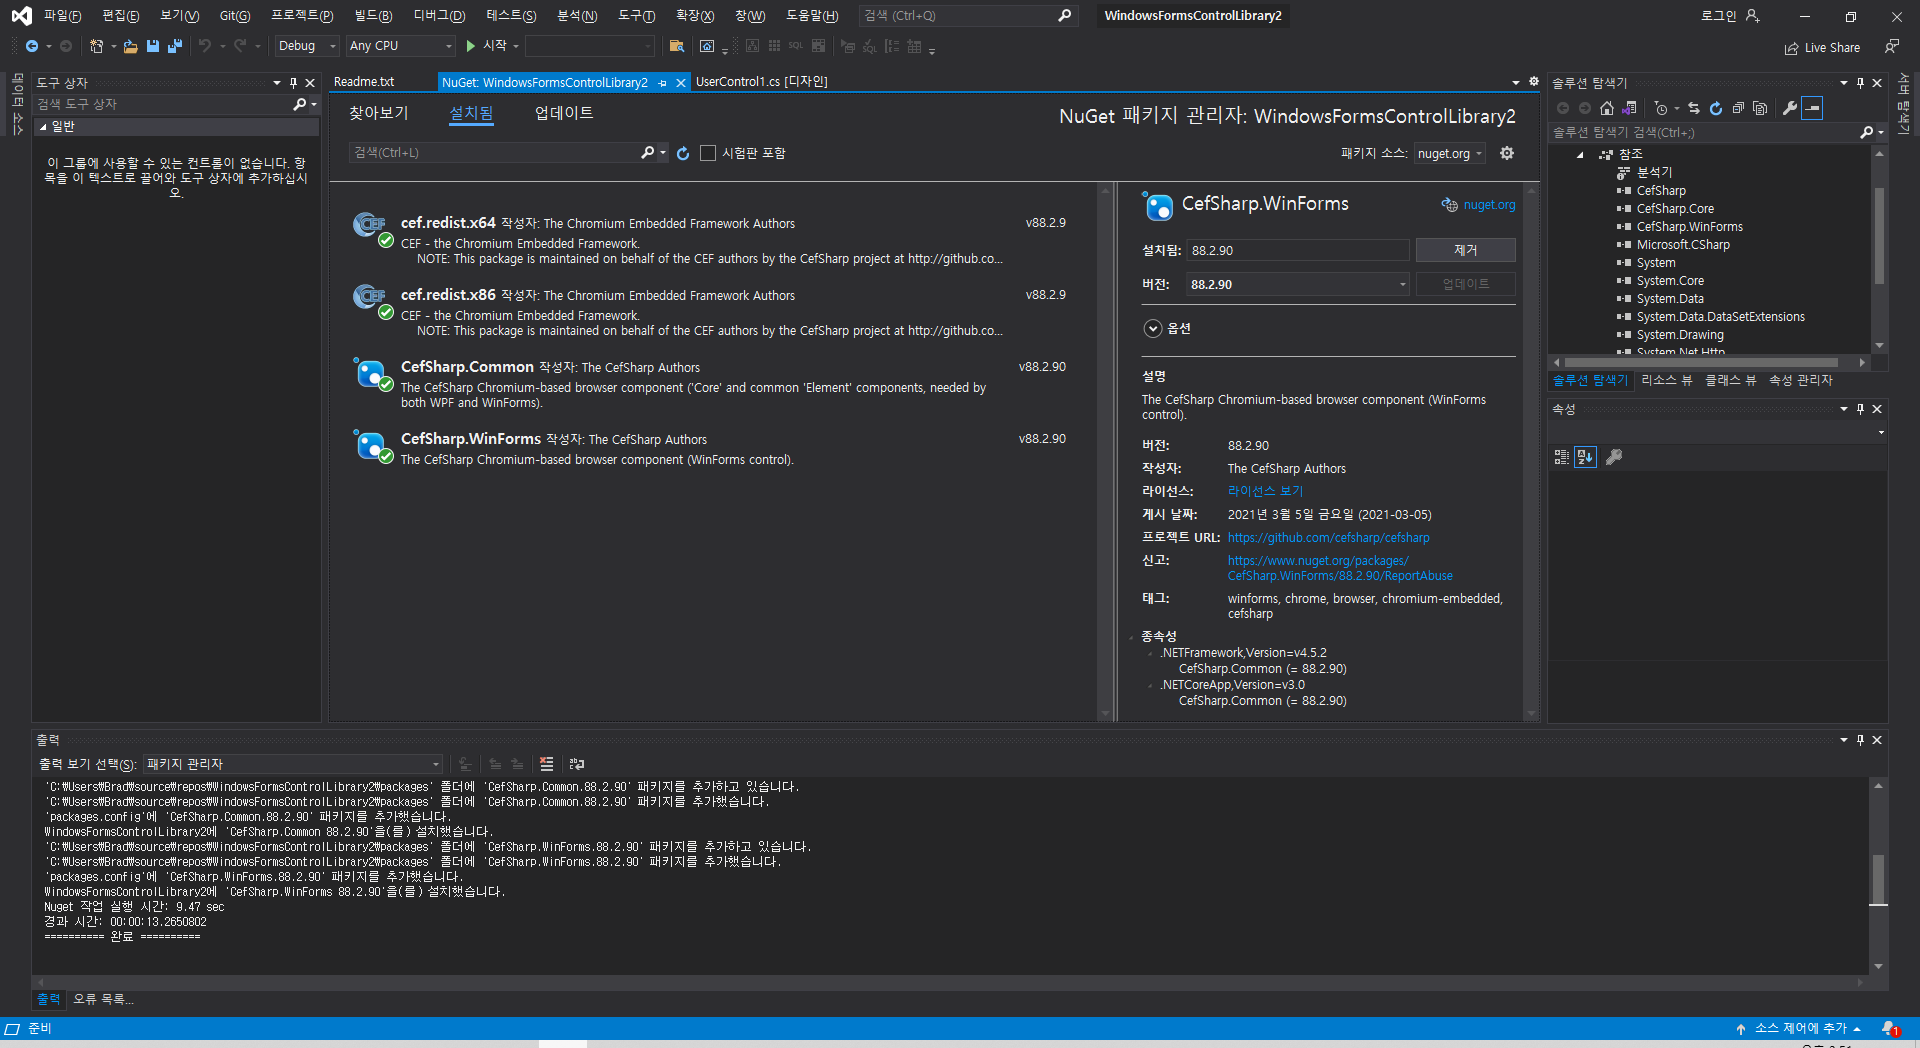
Task: Open the Any CPU platform dropdown
Action: point(400,46)
